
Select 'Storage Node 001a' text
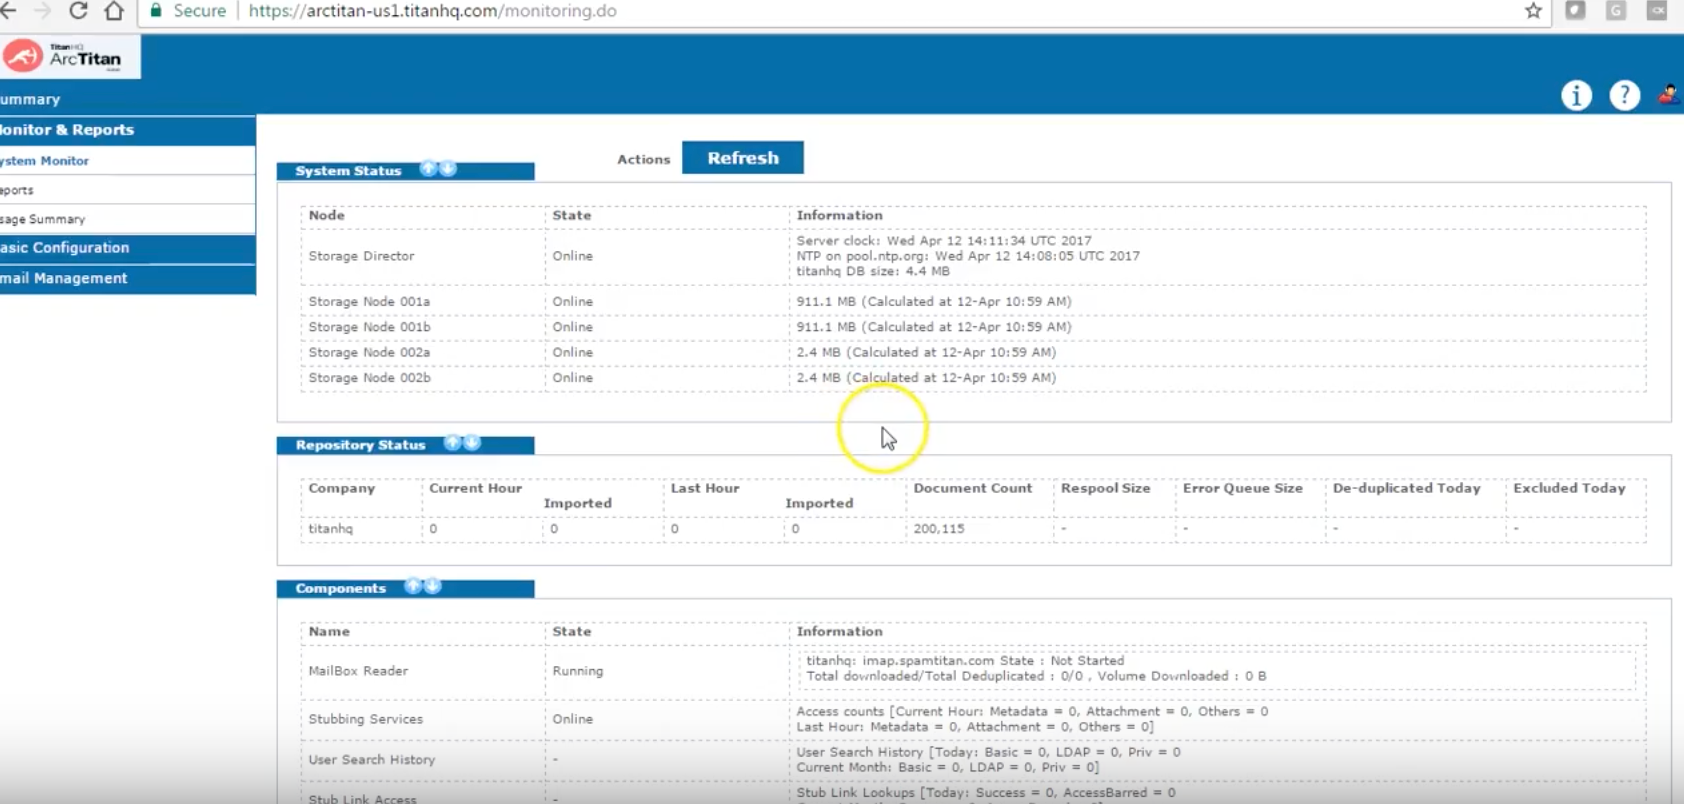tap(369, 301)
